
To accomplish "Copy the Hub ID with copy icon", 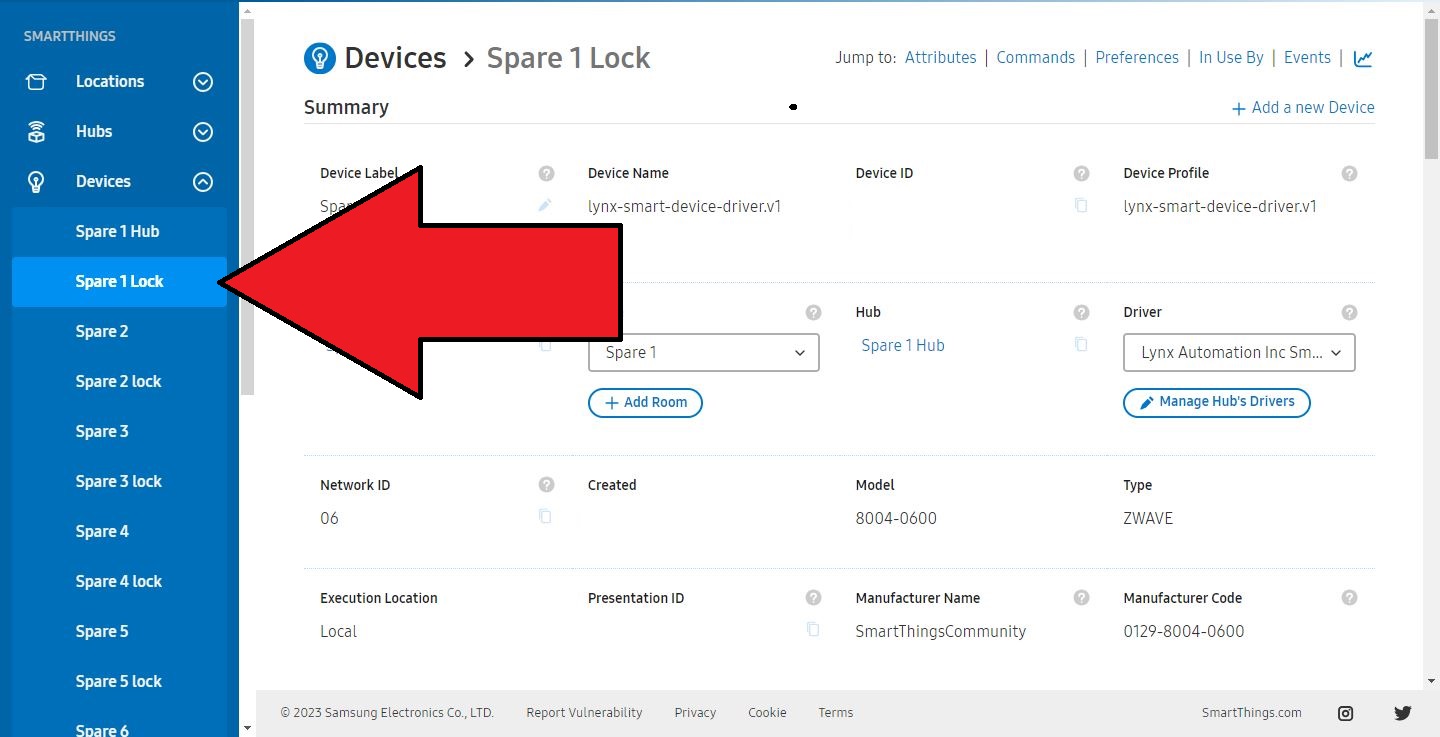I will point(1081,344).
